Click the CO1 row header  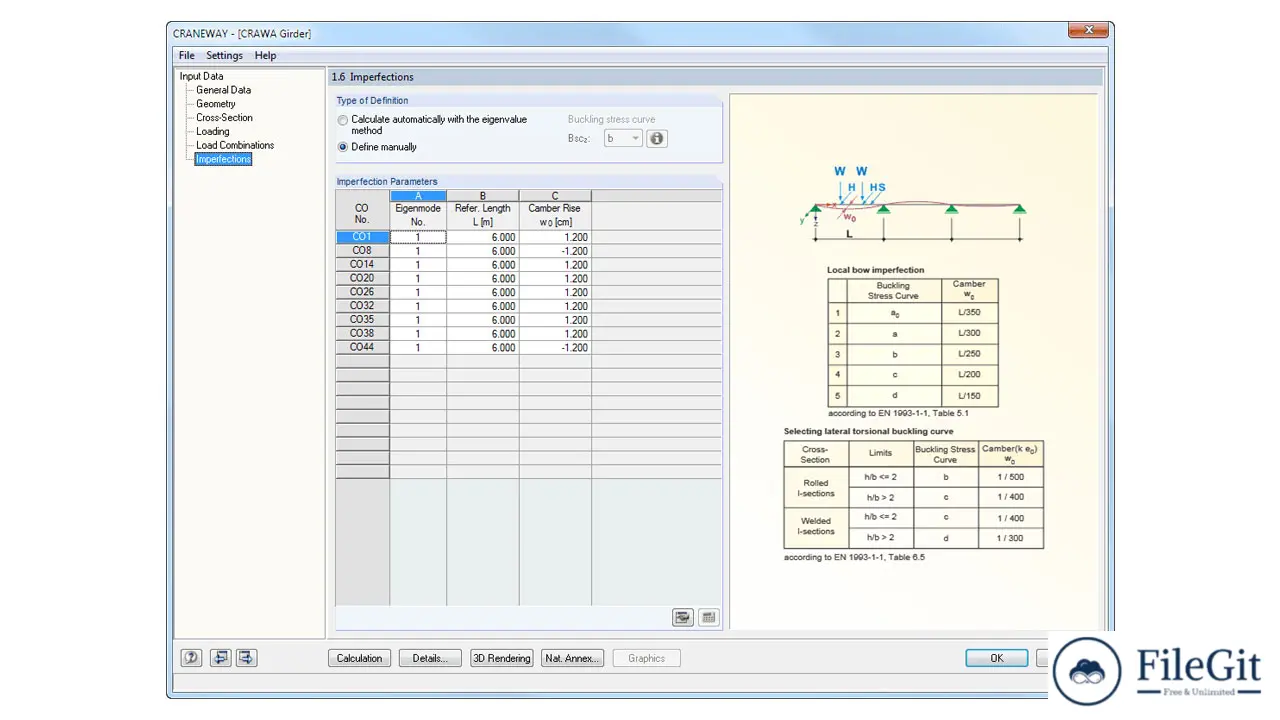click(x=362, y=237)
